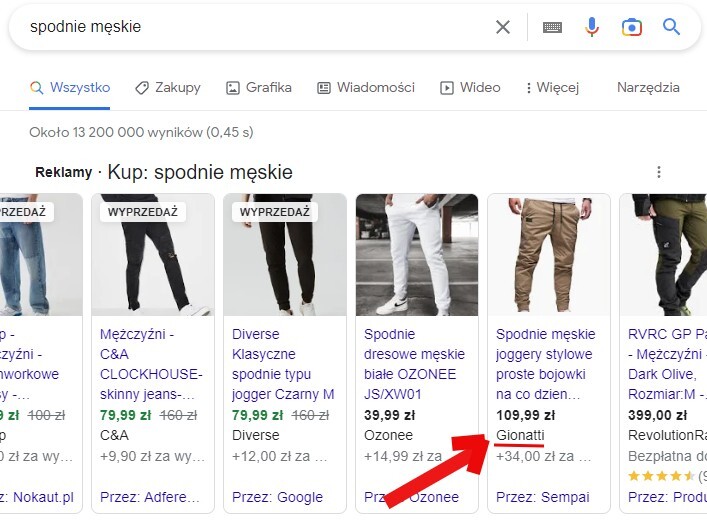Open the beige jogger pants image
Screen dimensions: 707x522
tap(548, 255)
